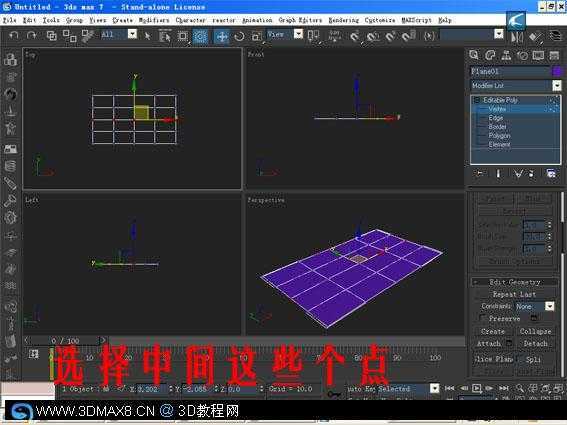Click the Mirror tool icon
567x425 pixels.
[517, 37]
